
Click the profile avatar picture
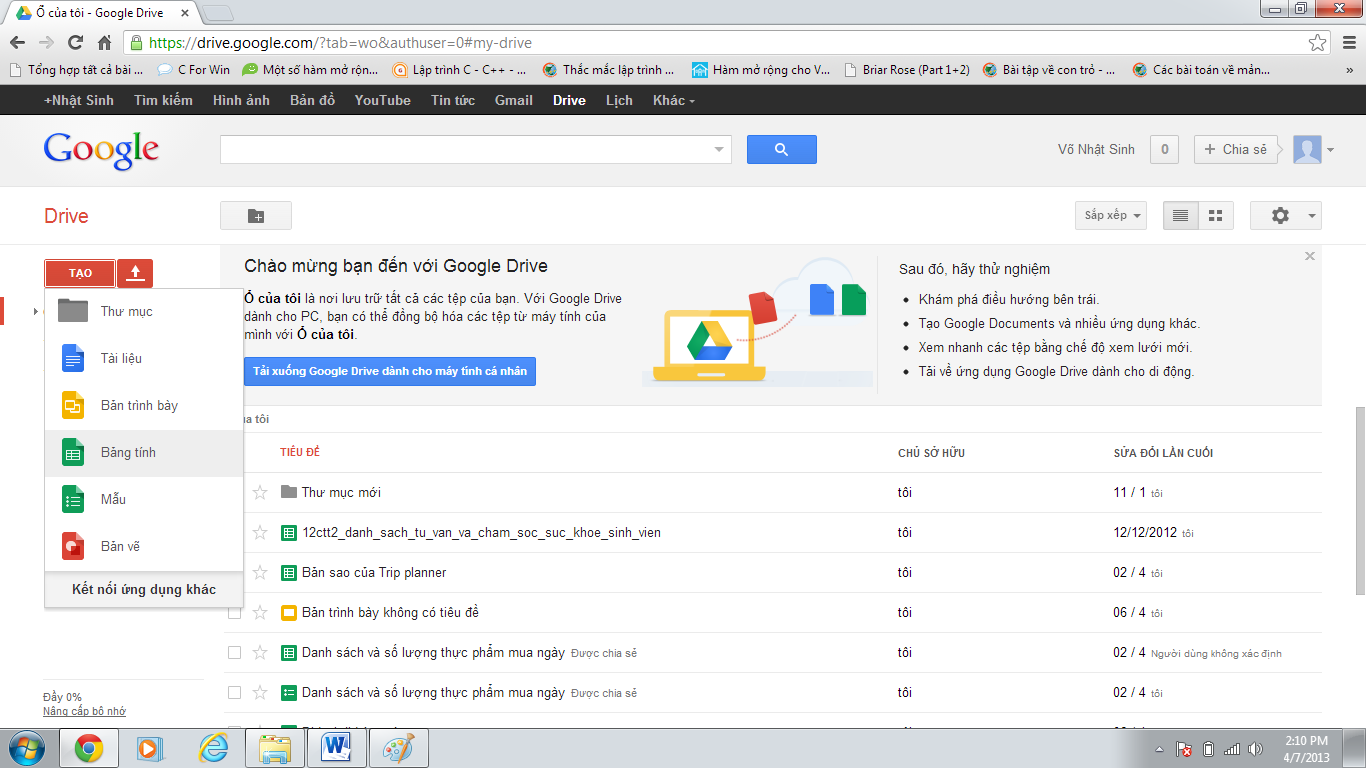1307,150
